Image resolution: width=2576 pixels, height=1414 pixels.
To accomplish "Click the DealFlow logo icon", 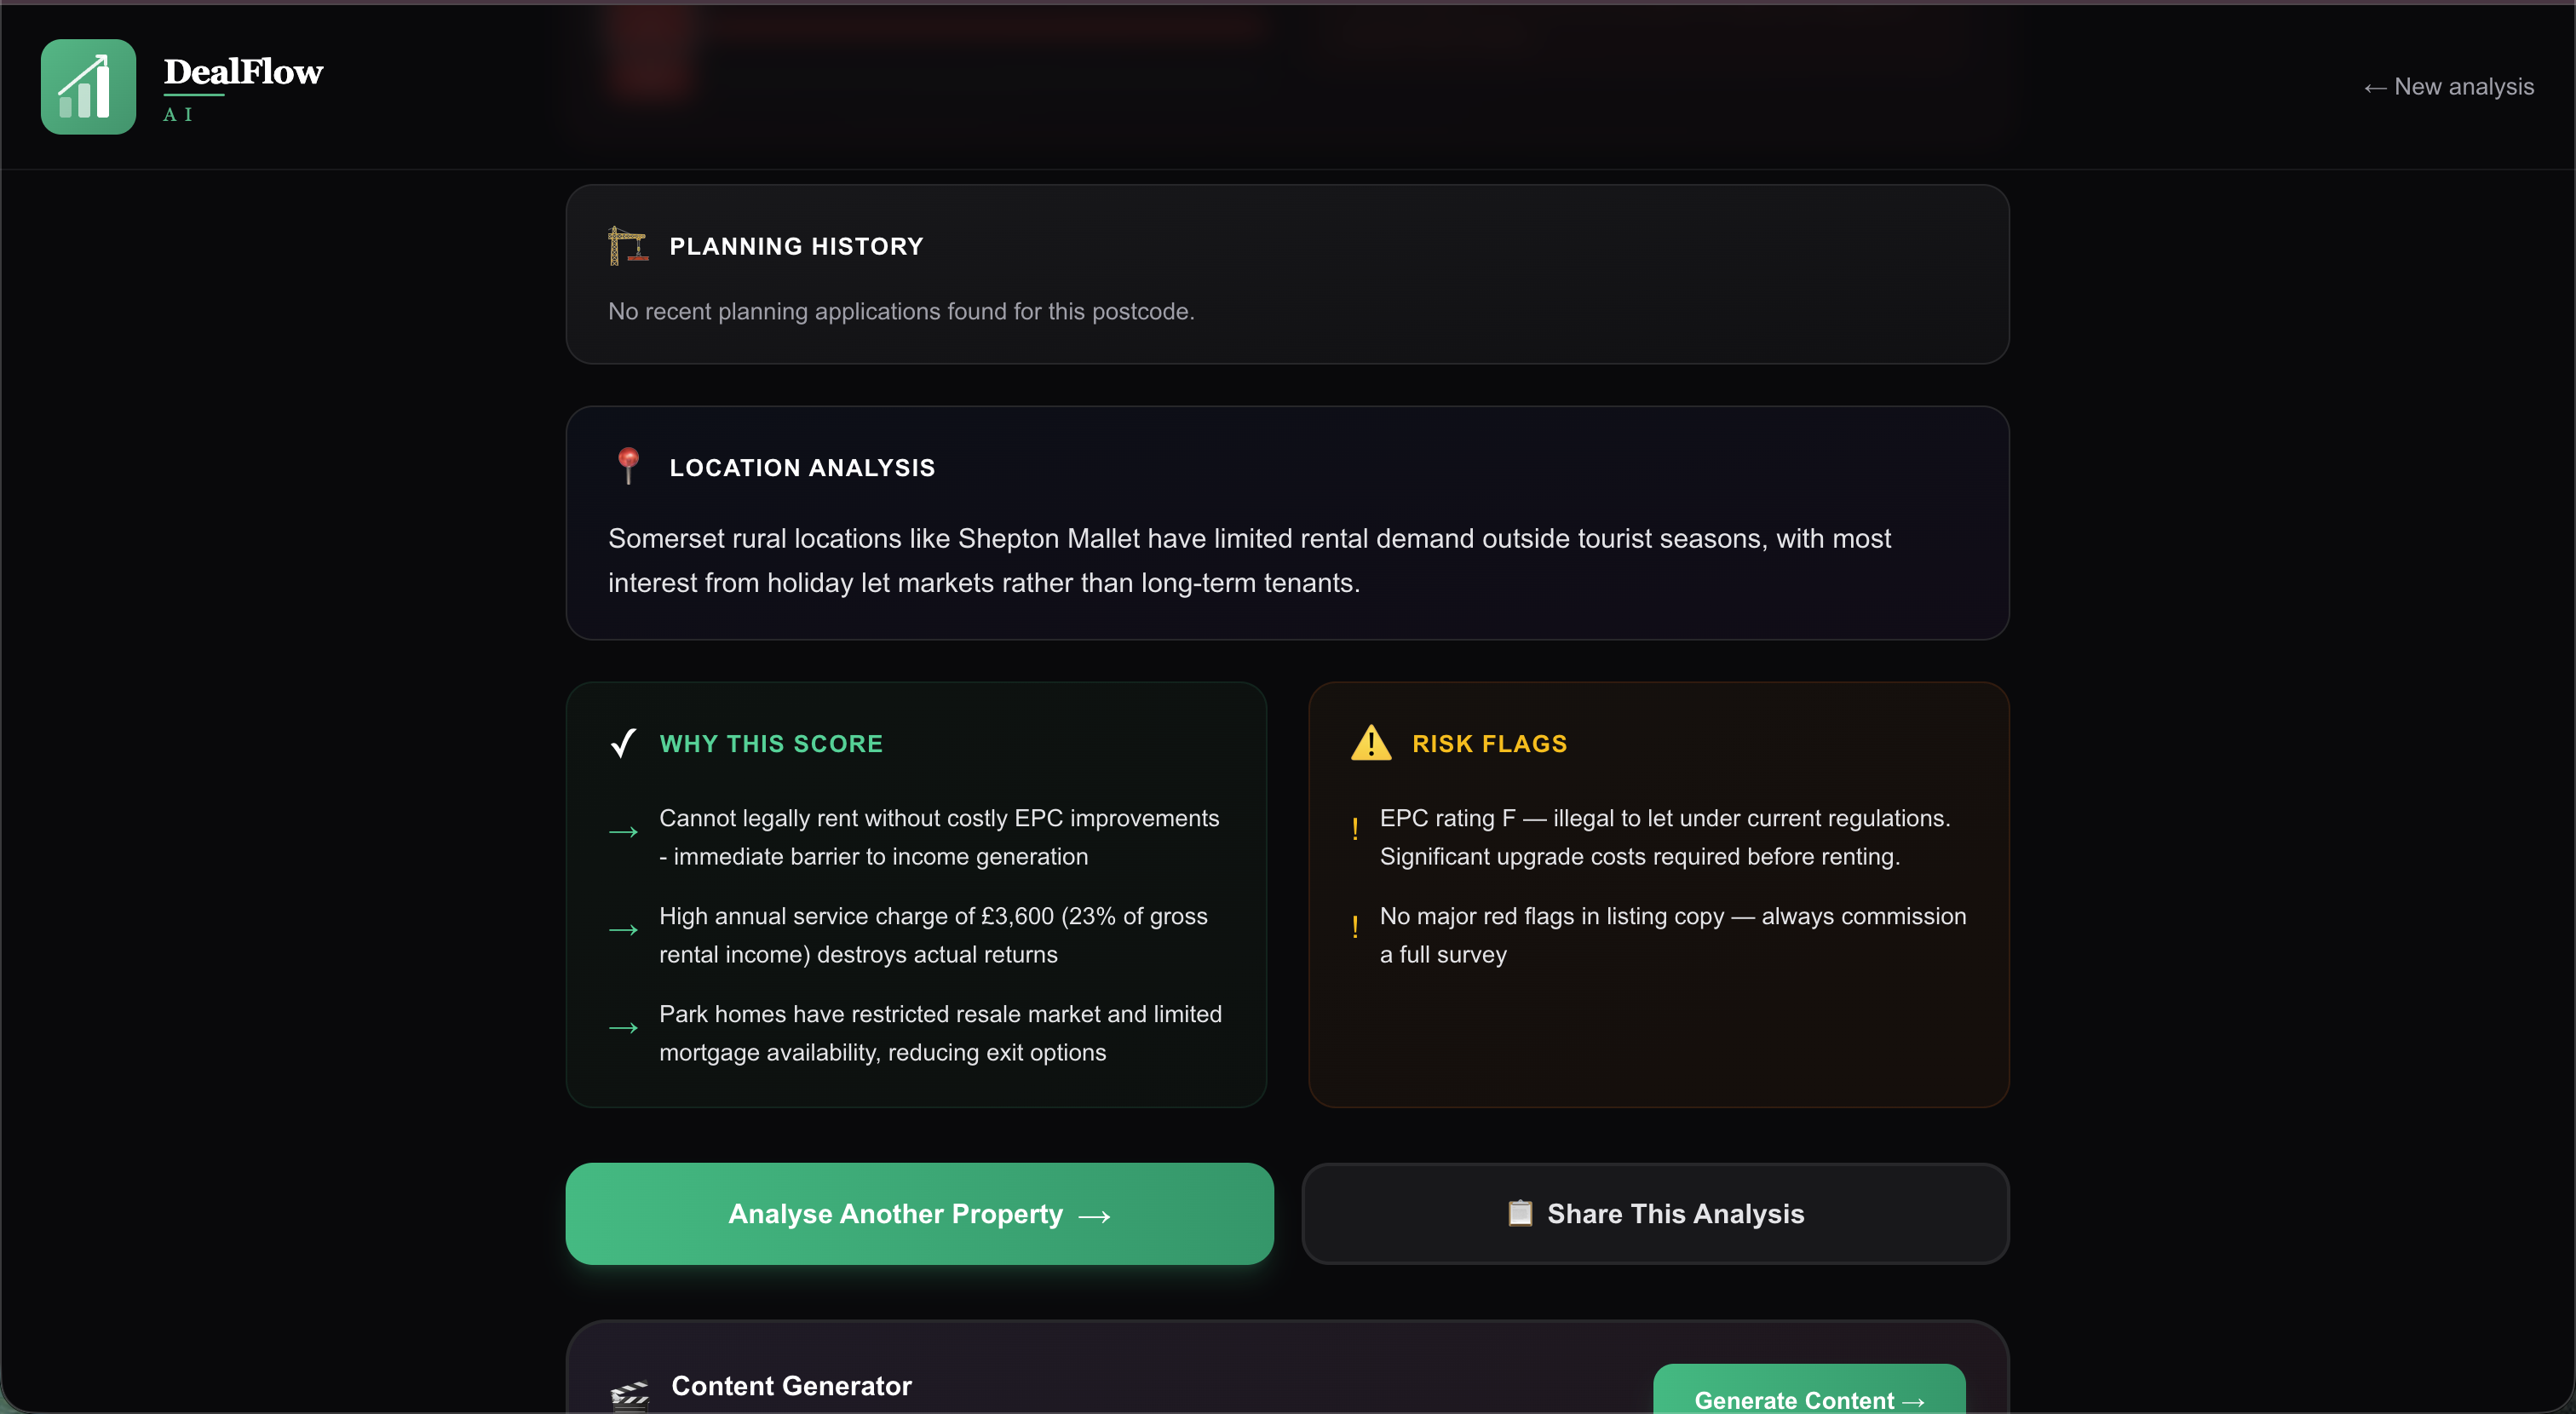I will pyautogui.click(x=88, y=87).
